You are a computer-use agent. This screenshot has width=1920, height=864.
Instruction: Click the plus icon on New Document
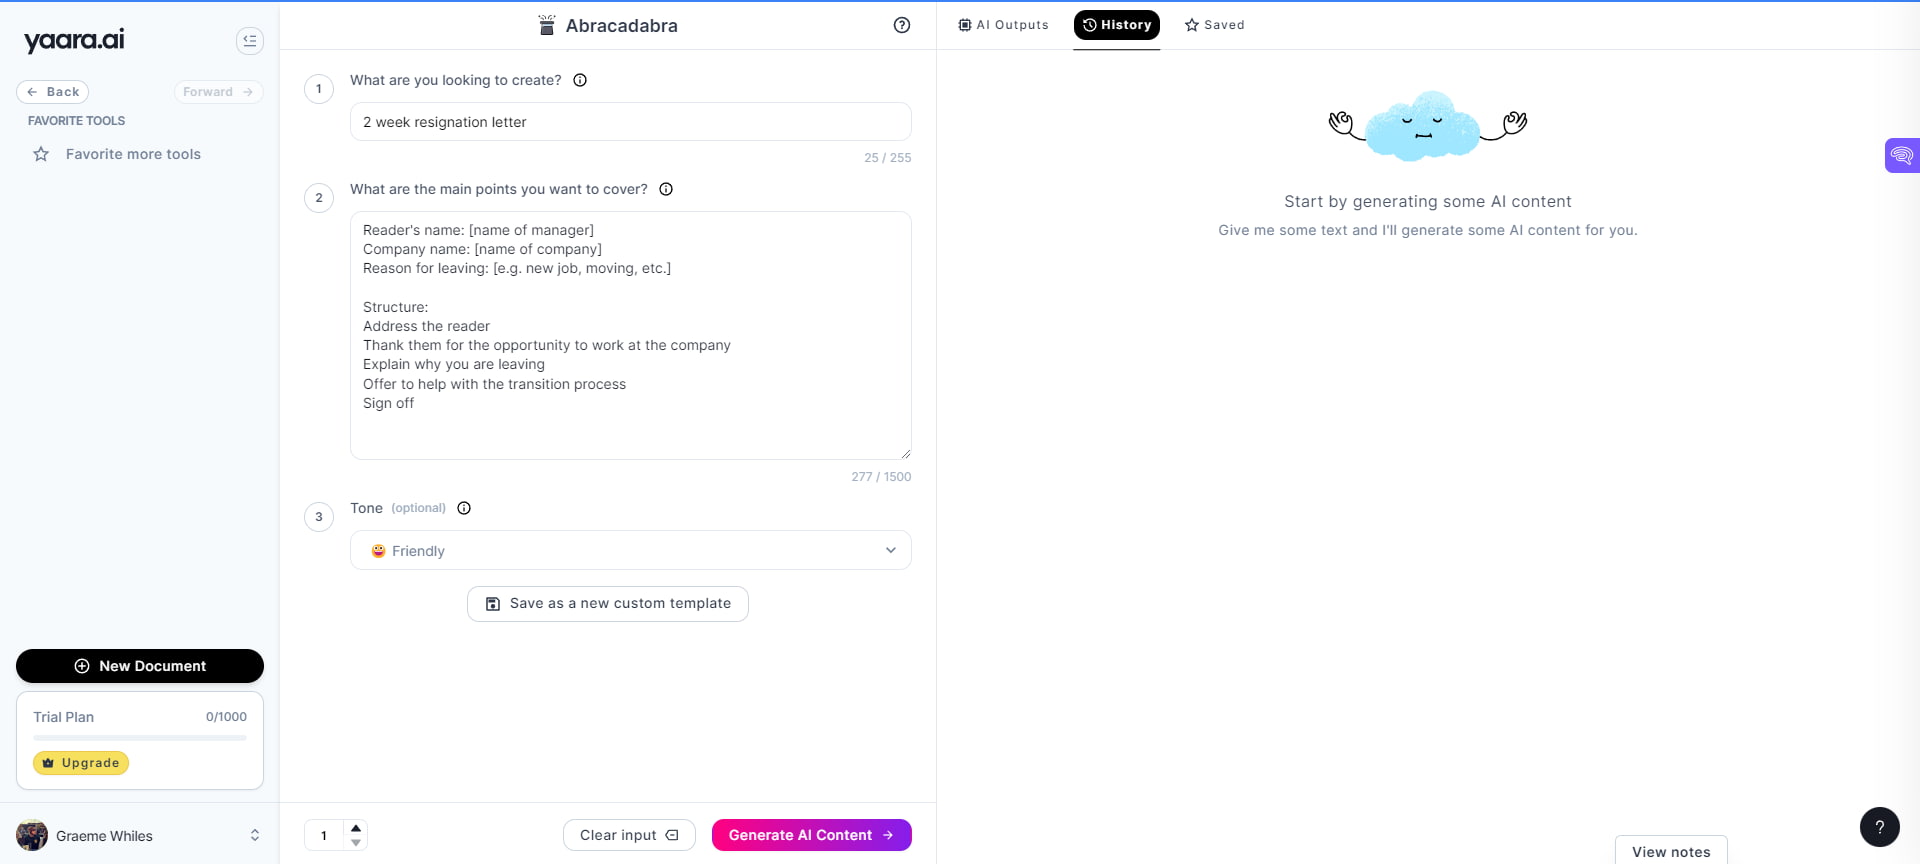click(82, 666)
